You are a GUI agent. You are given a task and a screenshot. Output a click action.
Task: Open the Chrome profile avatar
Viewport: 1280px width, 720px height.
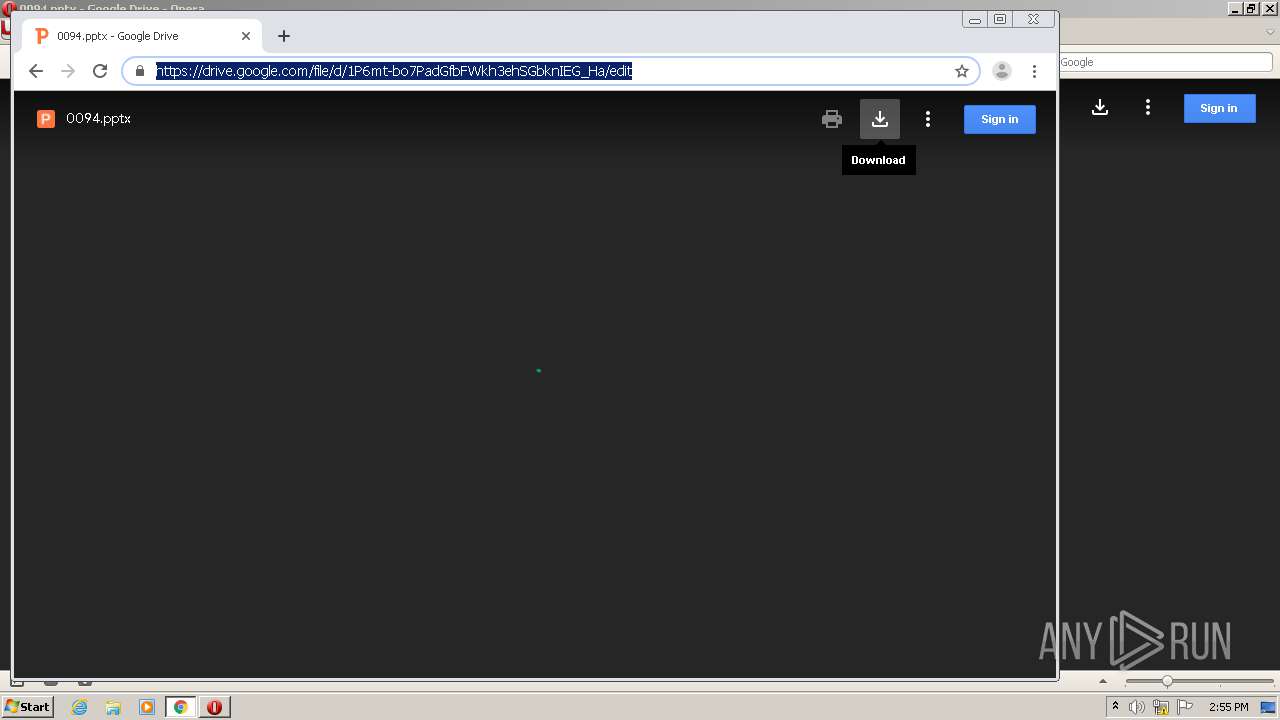(x=1001, y=71)
